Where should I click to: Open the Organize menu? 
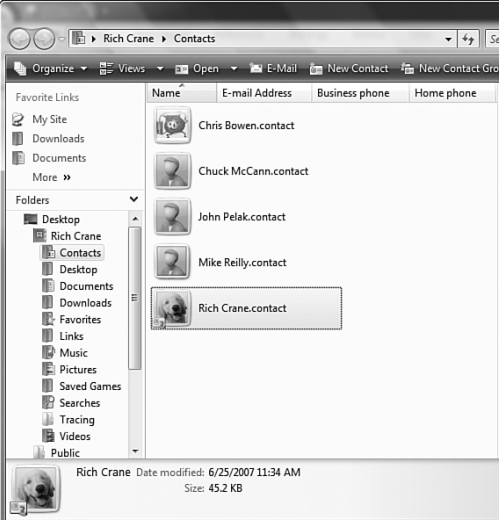(x=50, y=69)
